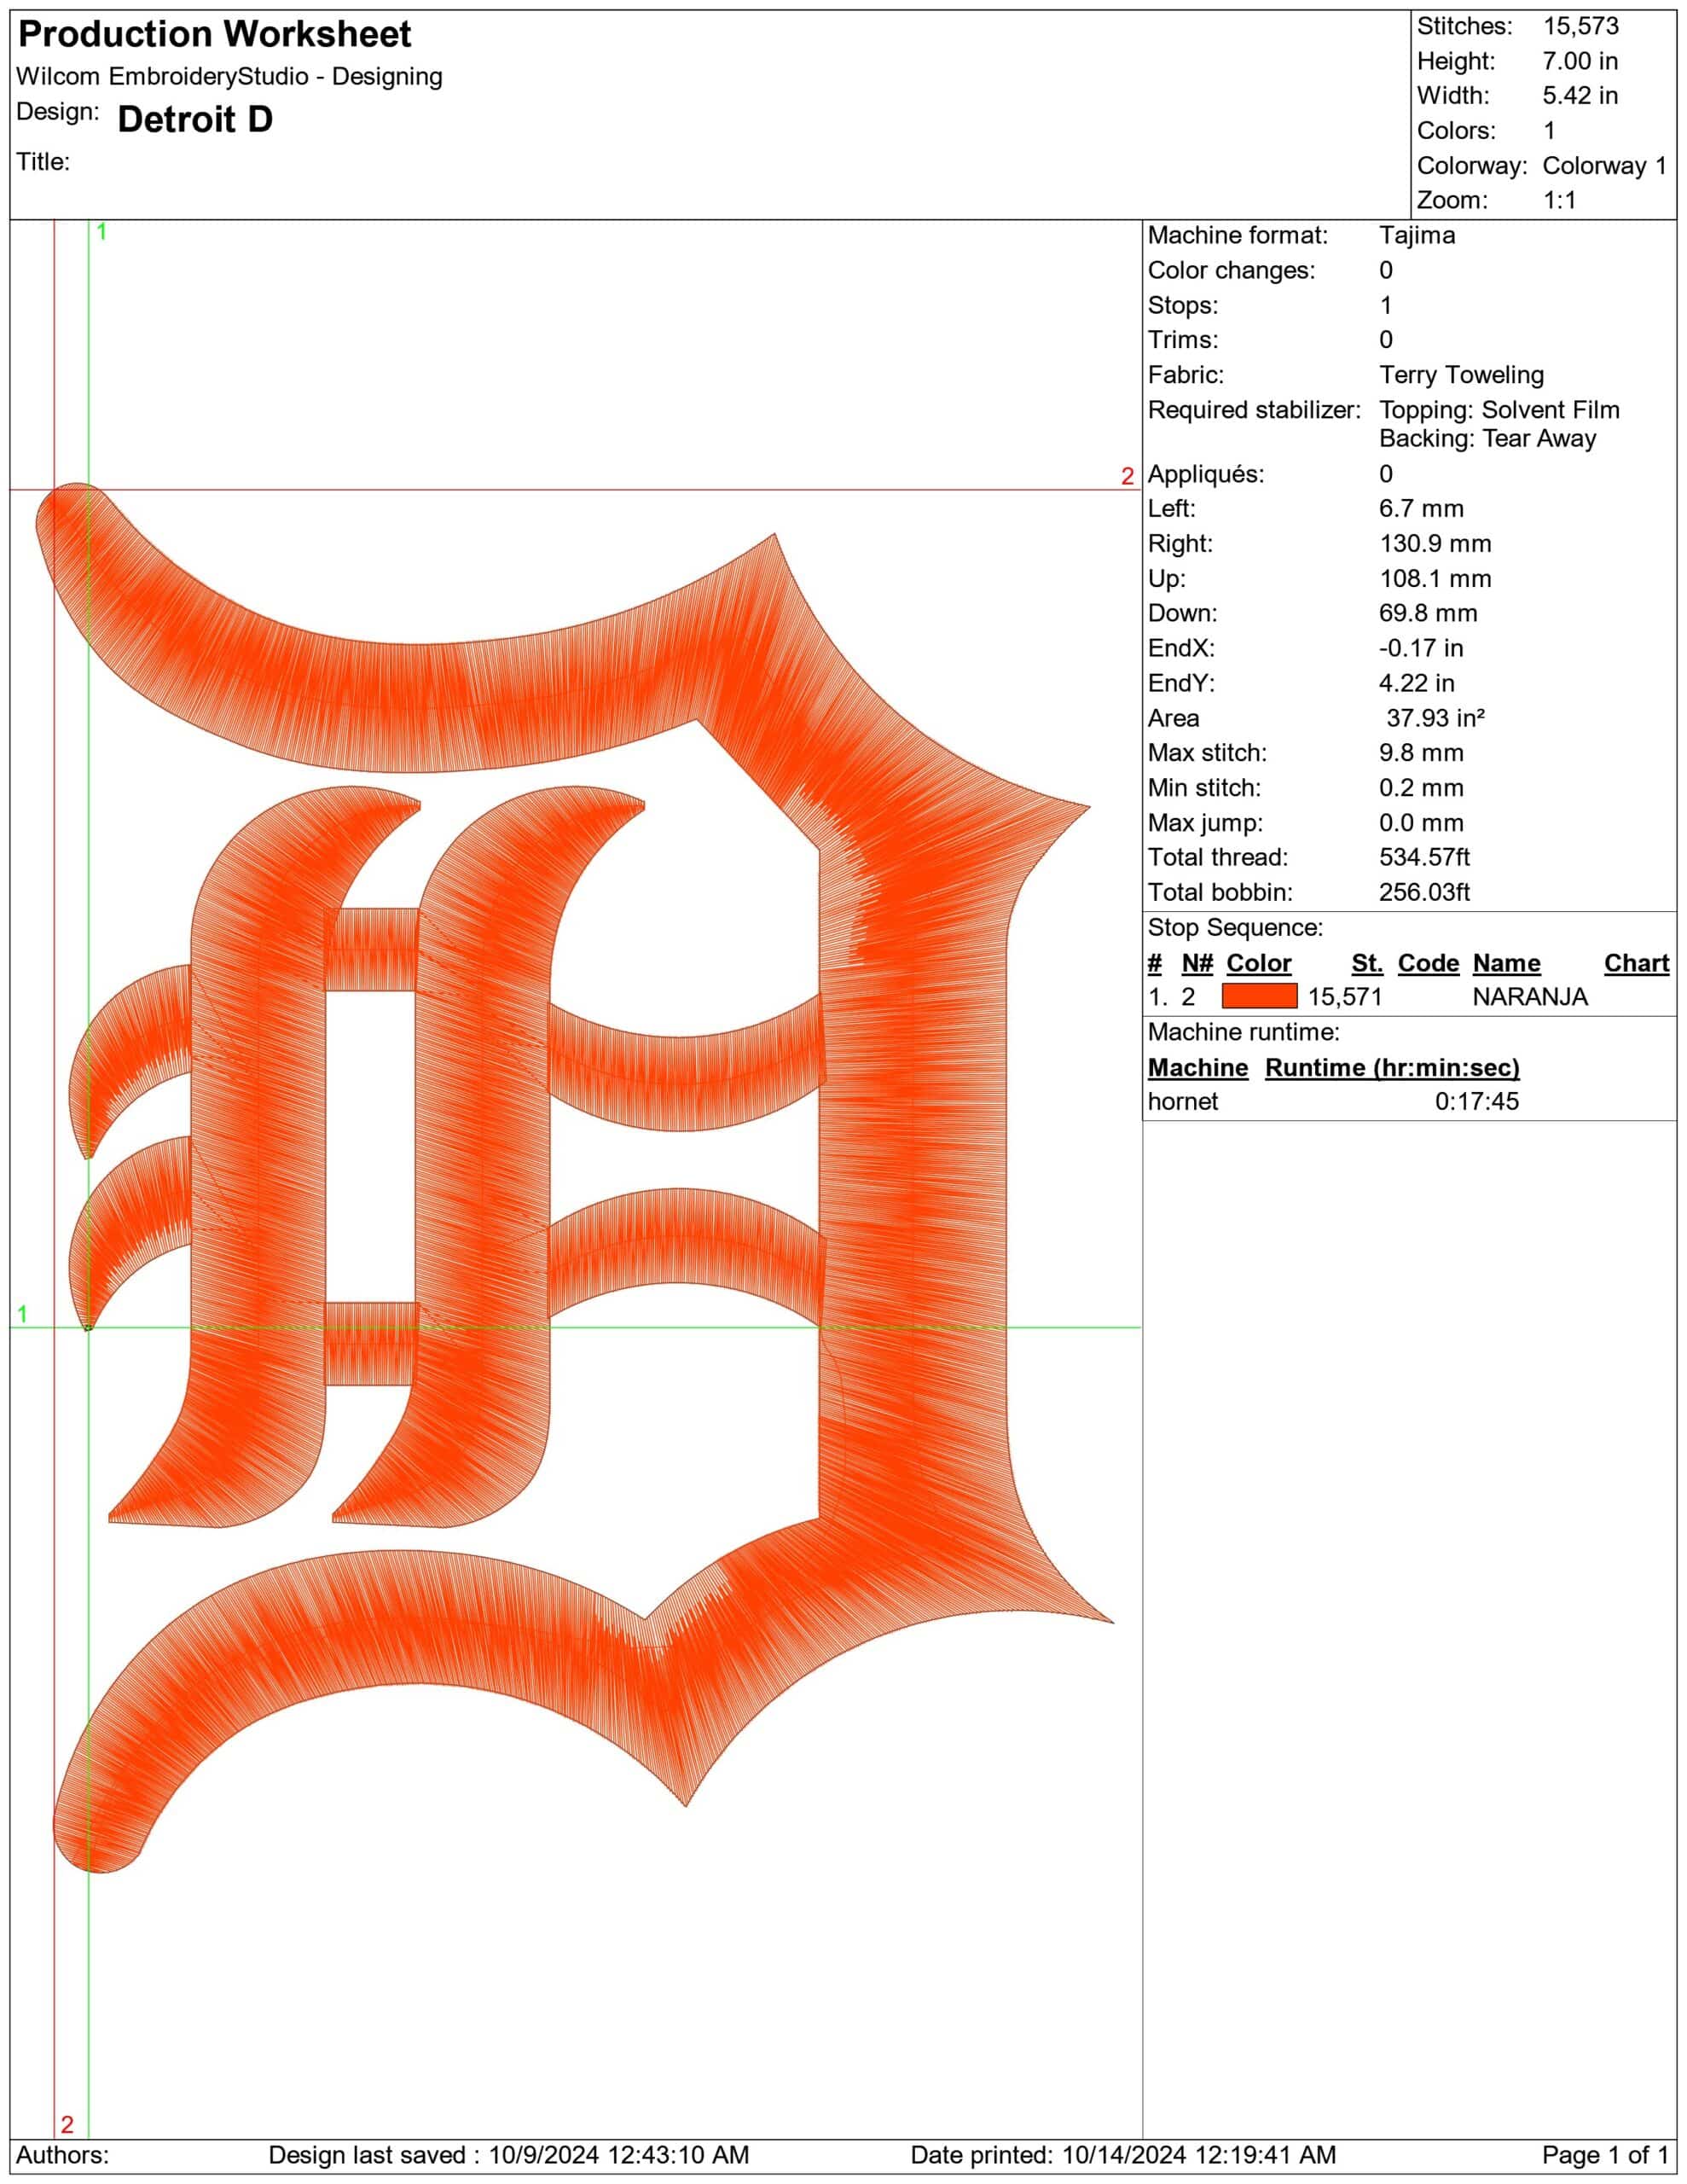The image size is (1687, 2184).
Task: Click the 'Title:' label
Action: (x=43, y=162)
